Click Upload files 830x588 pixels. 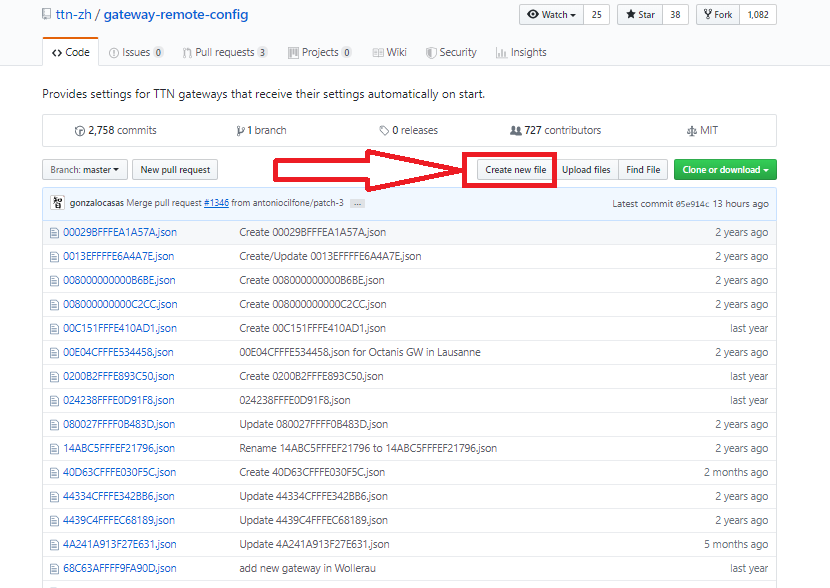[x=586, y=169]
